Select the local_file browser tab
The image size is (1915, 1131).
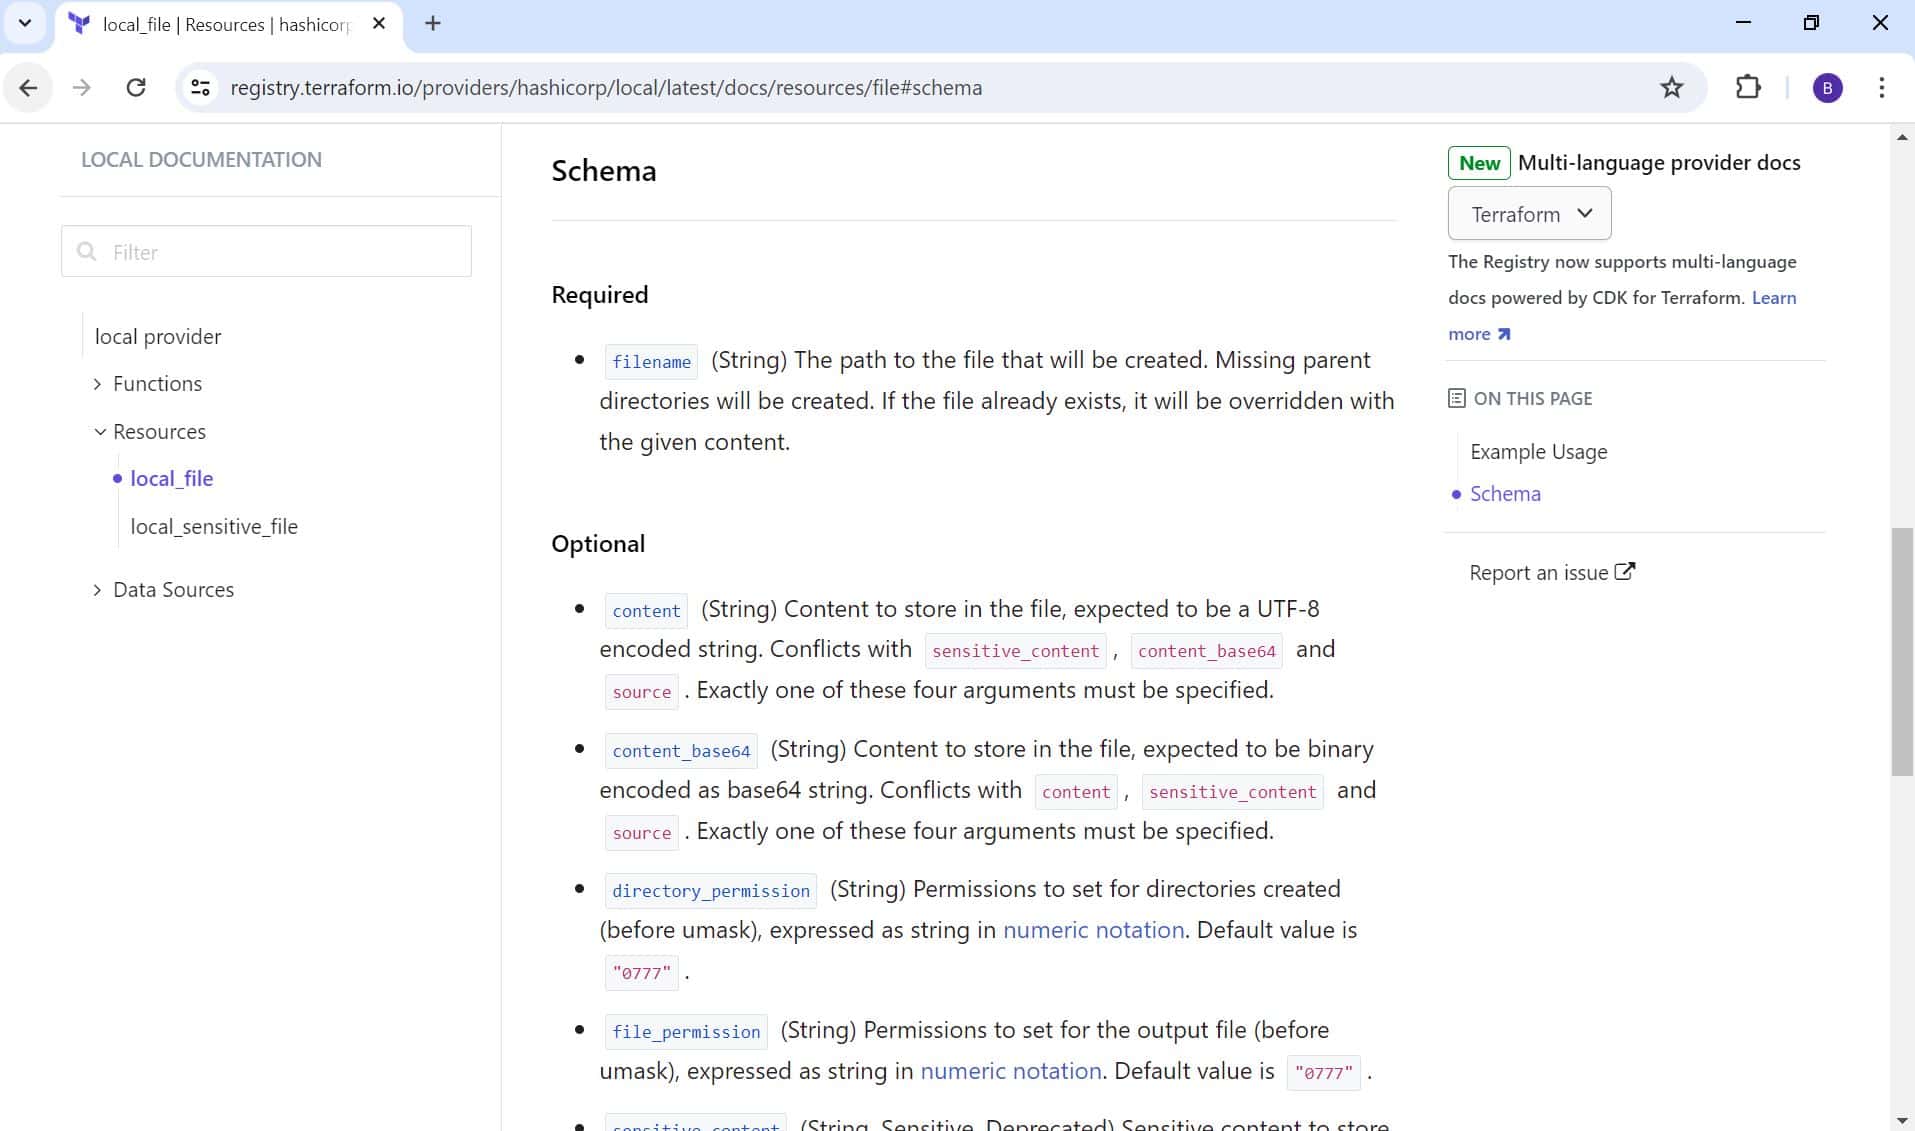(231, 25)
